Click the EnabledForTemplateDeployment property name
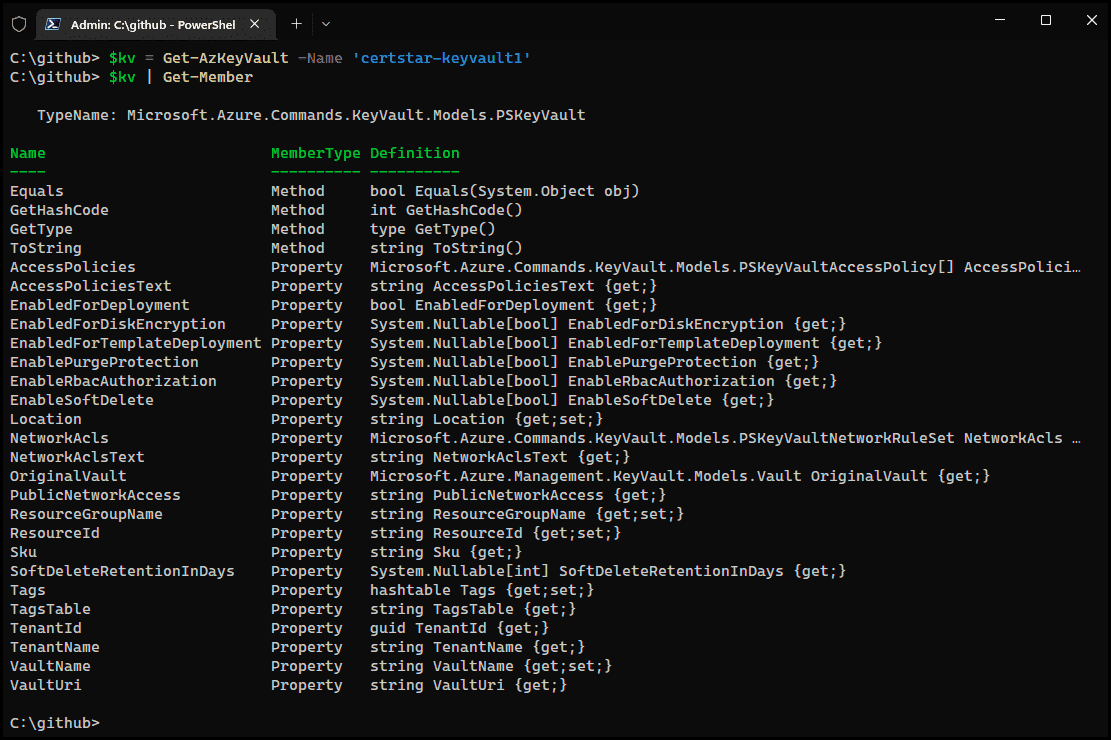This screenshot has width=1111, height=740. click(x=135, y=343)
